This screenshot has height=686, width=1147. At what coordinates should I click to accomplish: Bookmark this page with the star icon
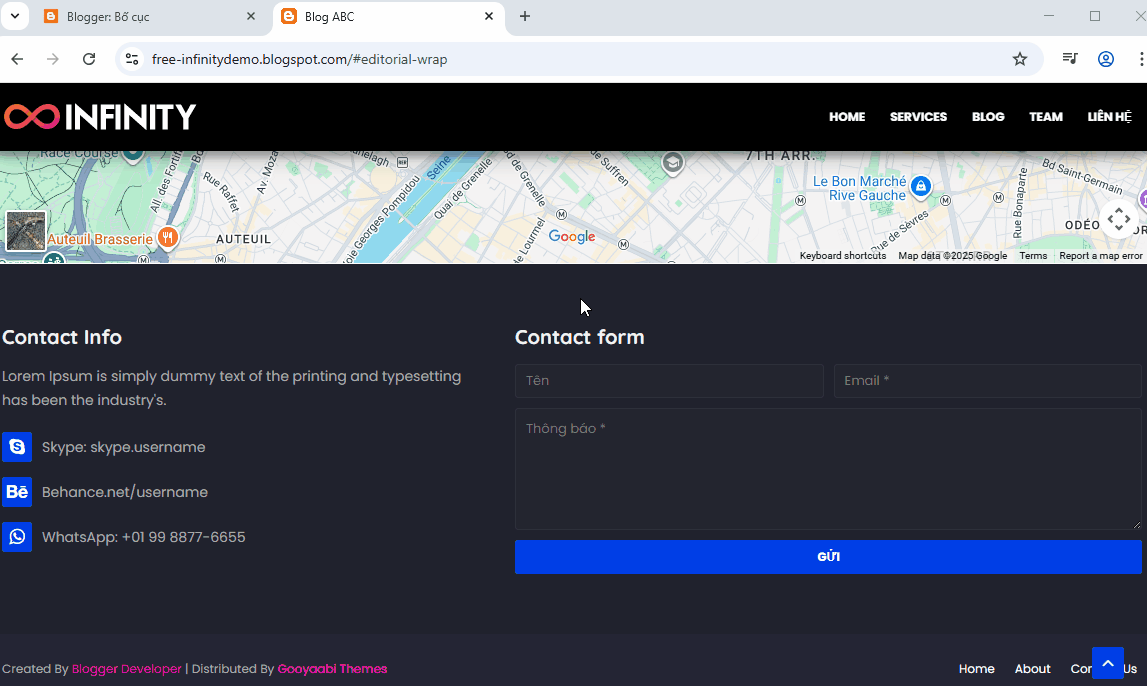(1020, 59)
